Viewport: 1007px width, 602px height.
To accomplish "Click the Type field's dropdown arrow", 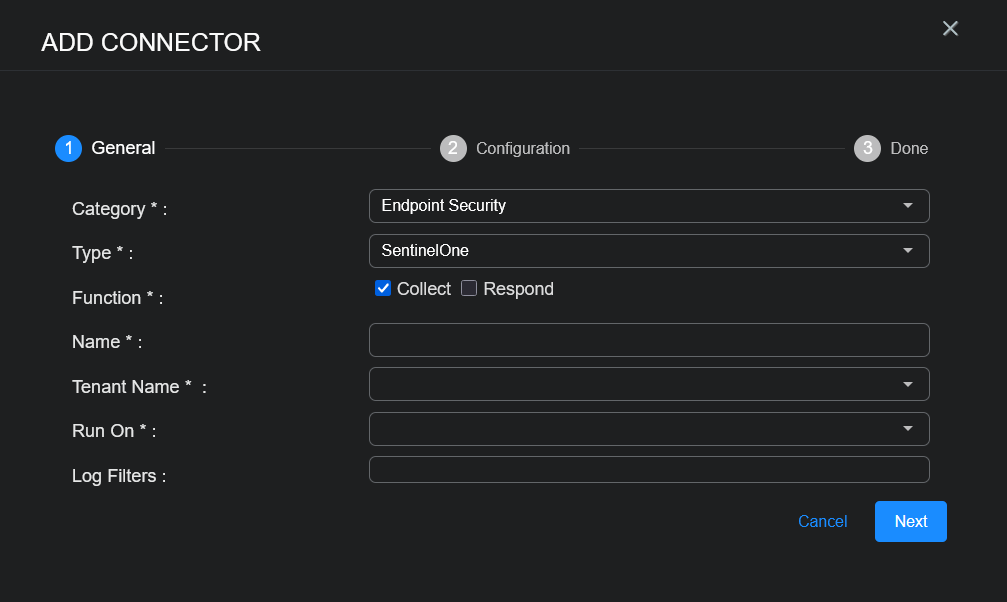I will click(x=908, y=251).
